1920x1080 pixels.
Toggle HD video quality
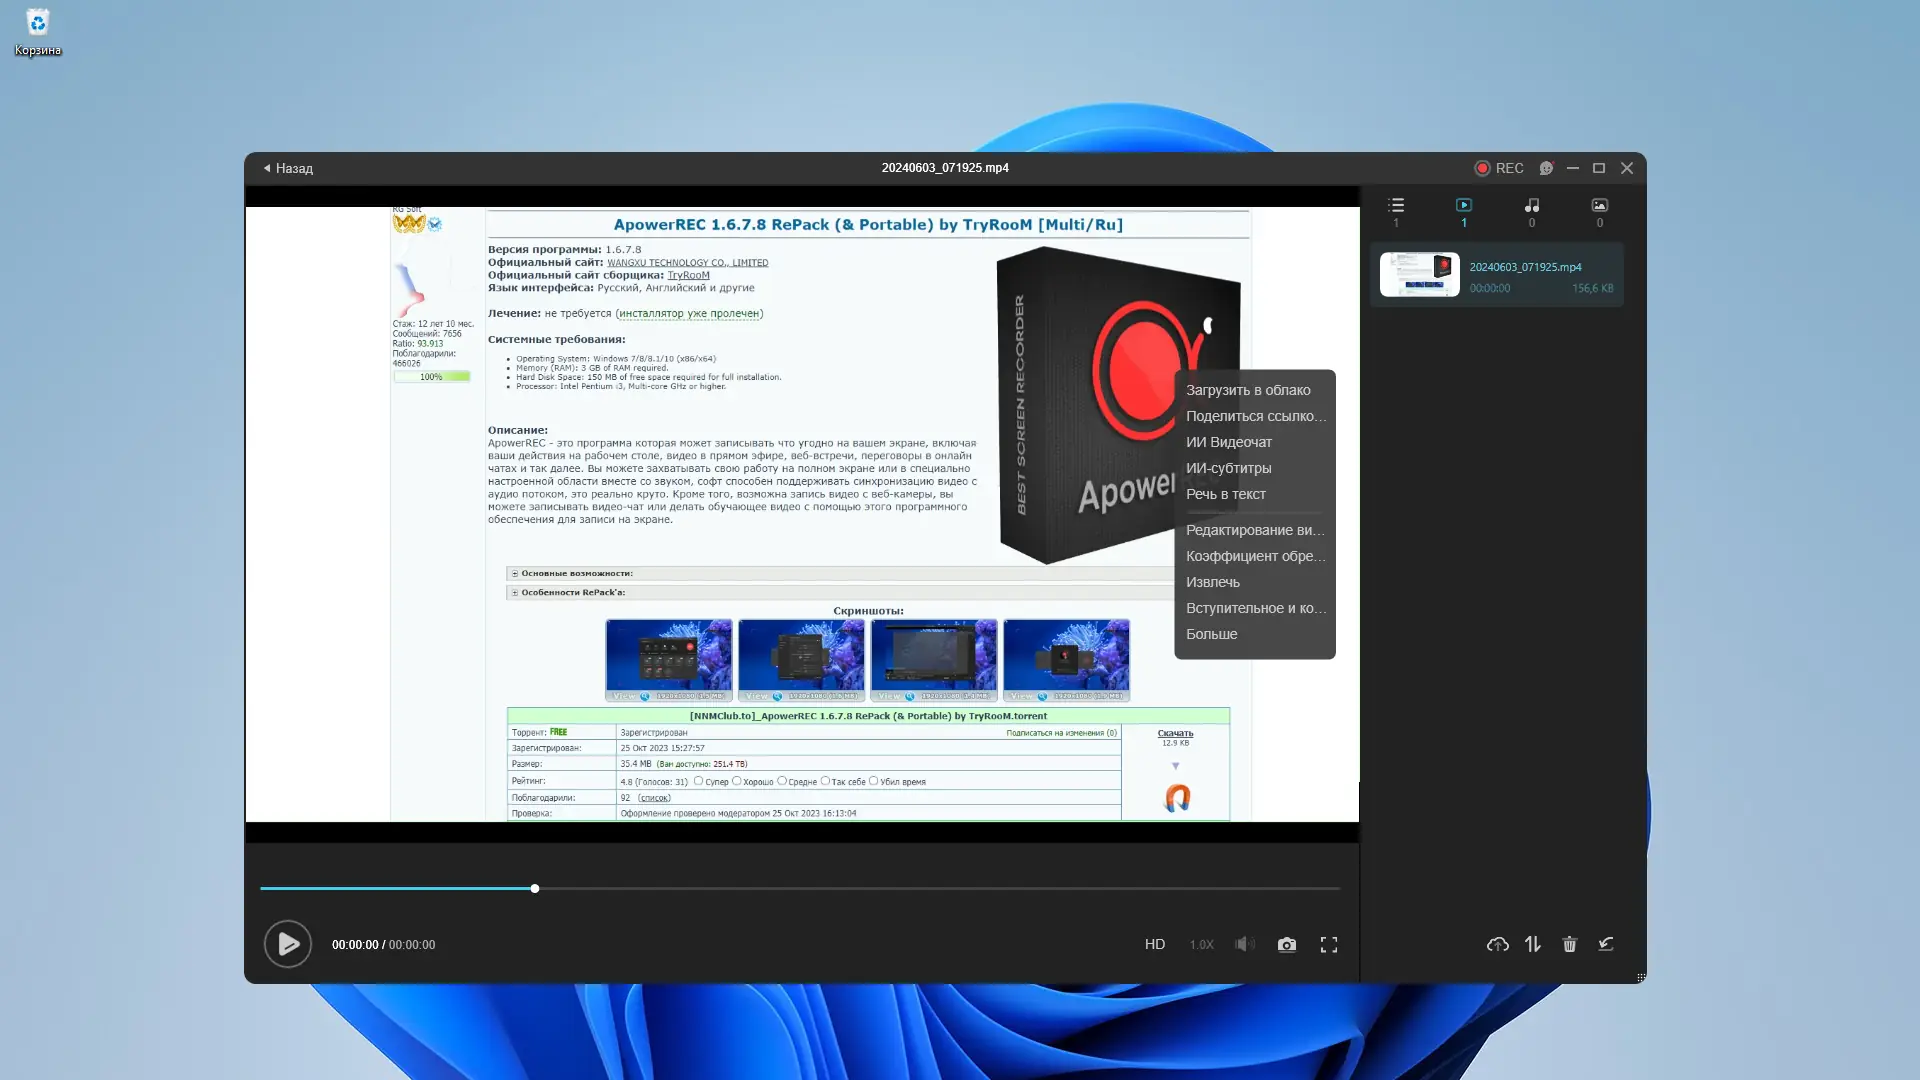[1154, 944]
